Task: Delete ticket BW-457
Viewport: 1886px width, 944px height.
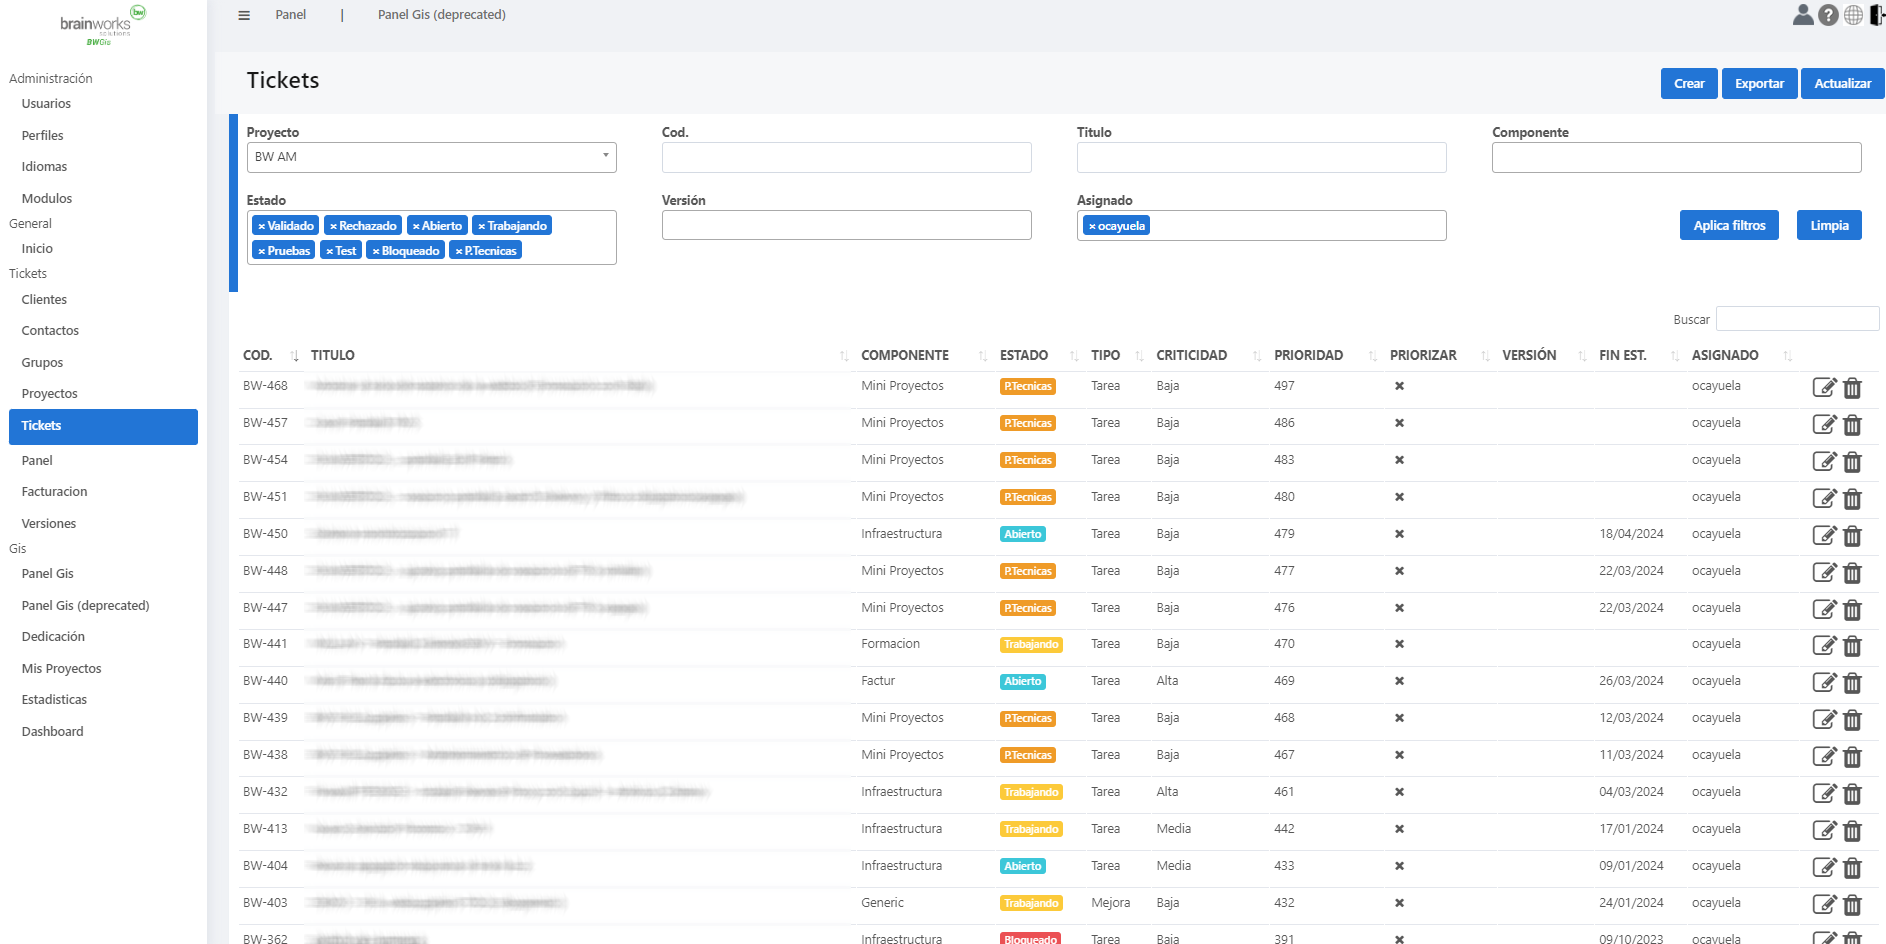Action: [1852, 425]
